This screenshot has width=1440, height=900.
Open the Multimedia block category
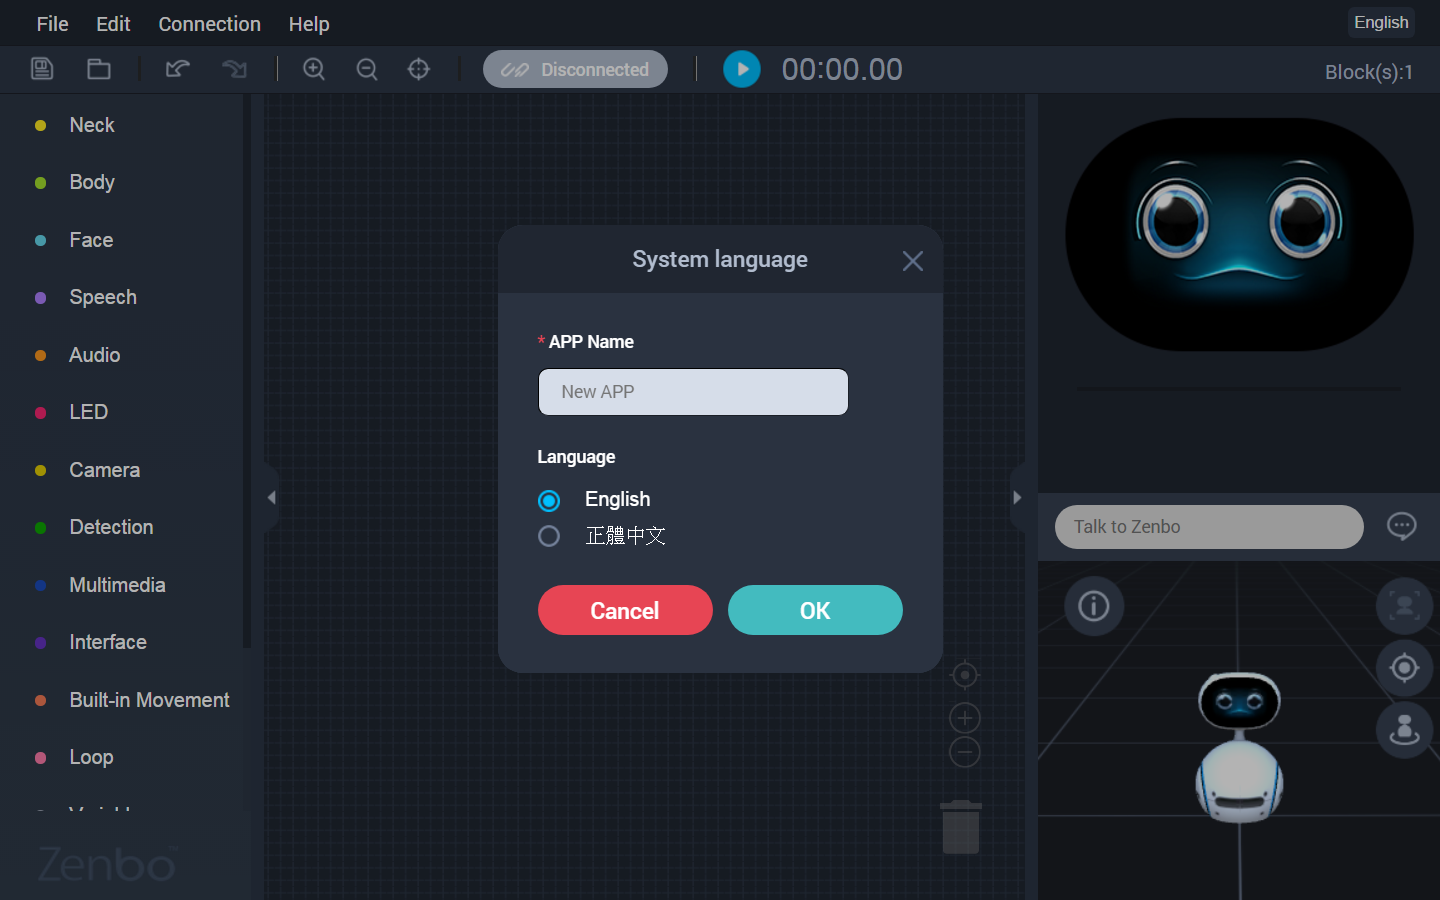pos(117,585)
